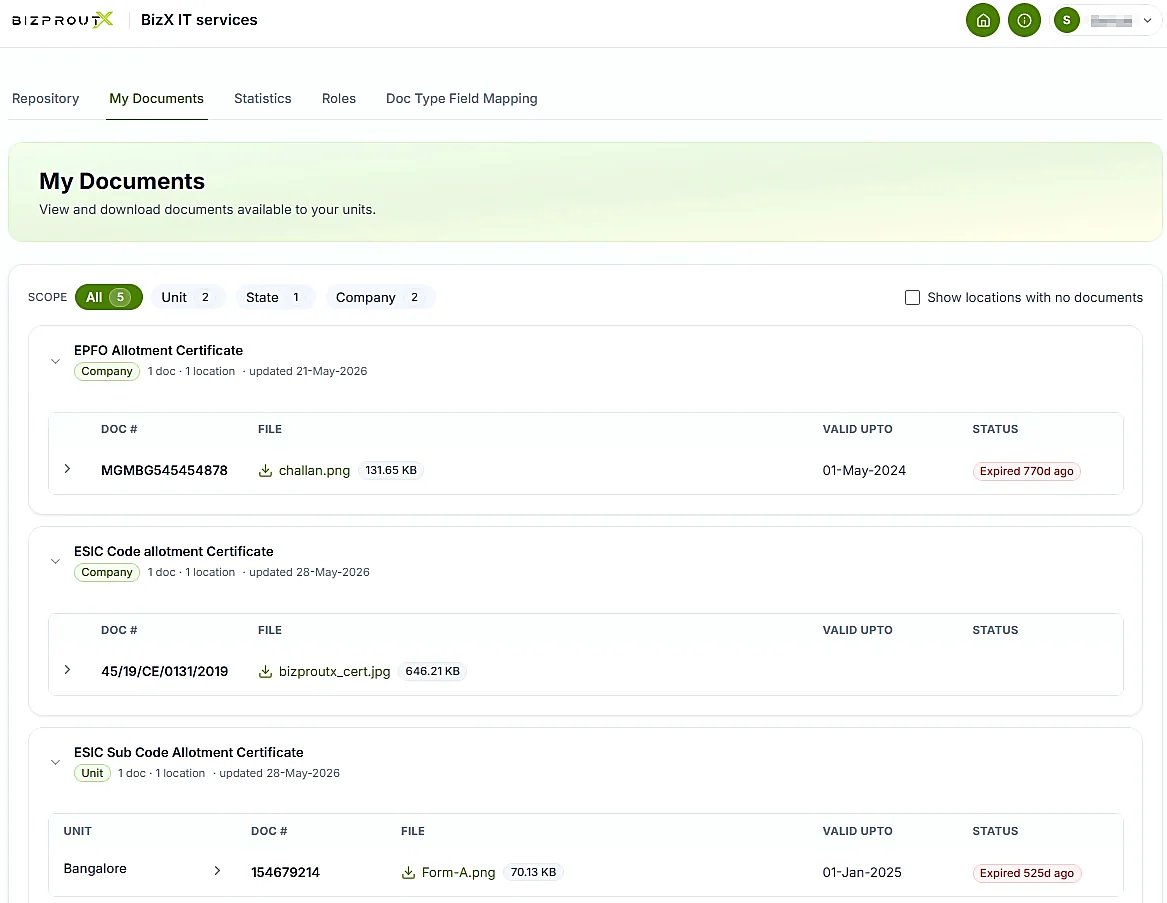This screenshot has height=903, width=1167.
Task: Click the Bangalore unit cell
Action: pyautogui.click(x=95, y=869)
